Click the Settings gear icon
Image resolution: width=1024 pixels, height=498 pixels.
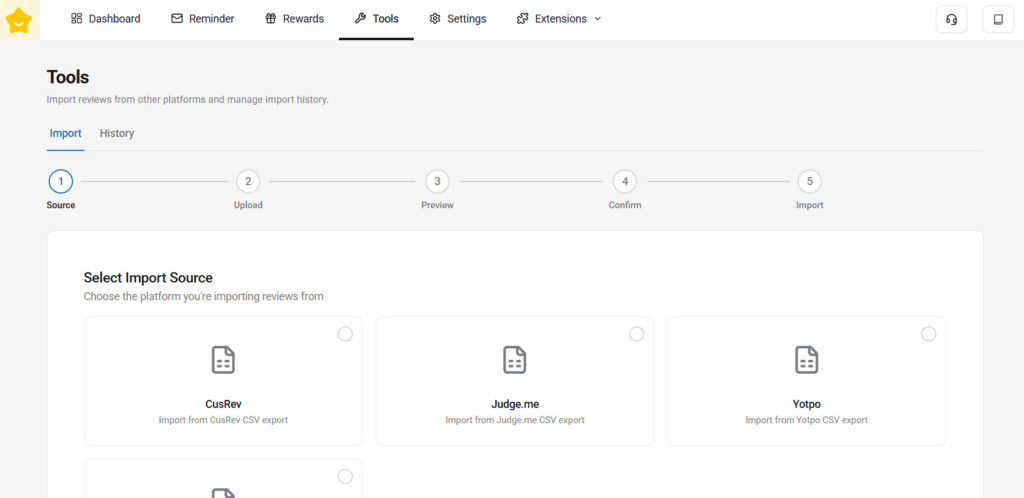coord(435,19)
